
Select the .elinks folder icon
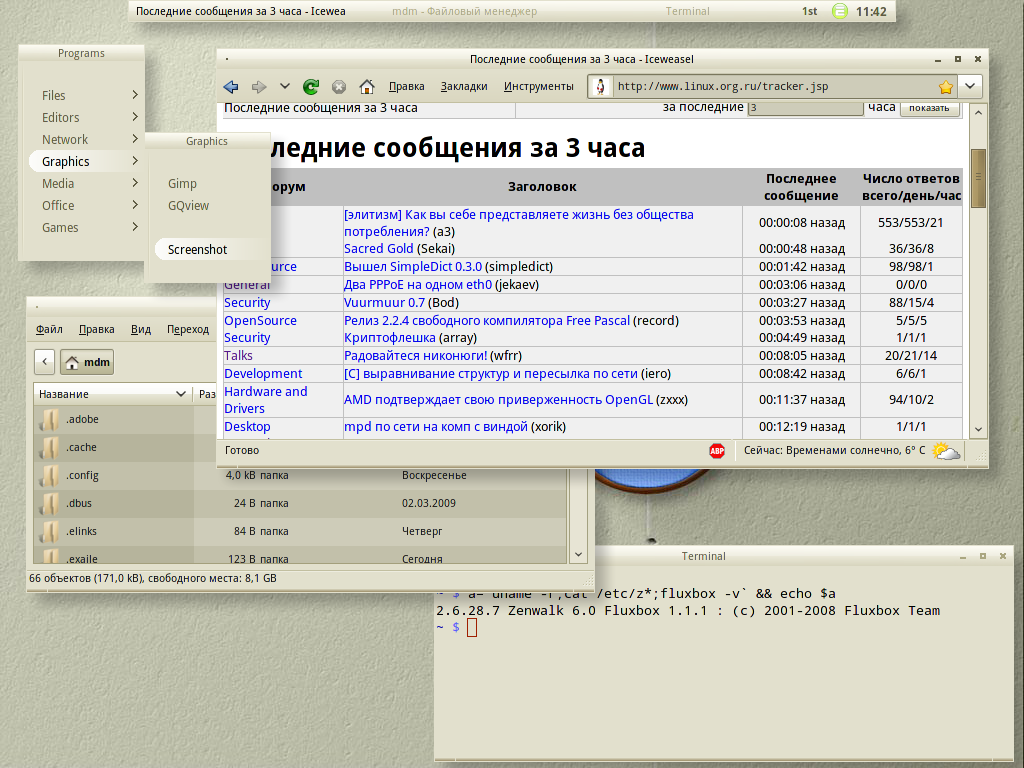tap(49, 532)
